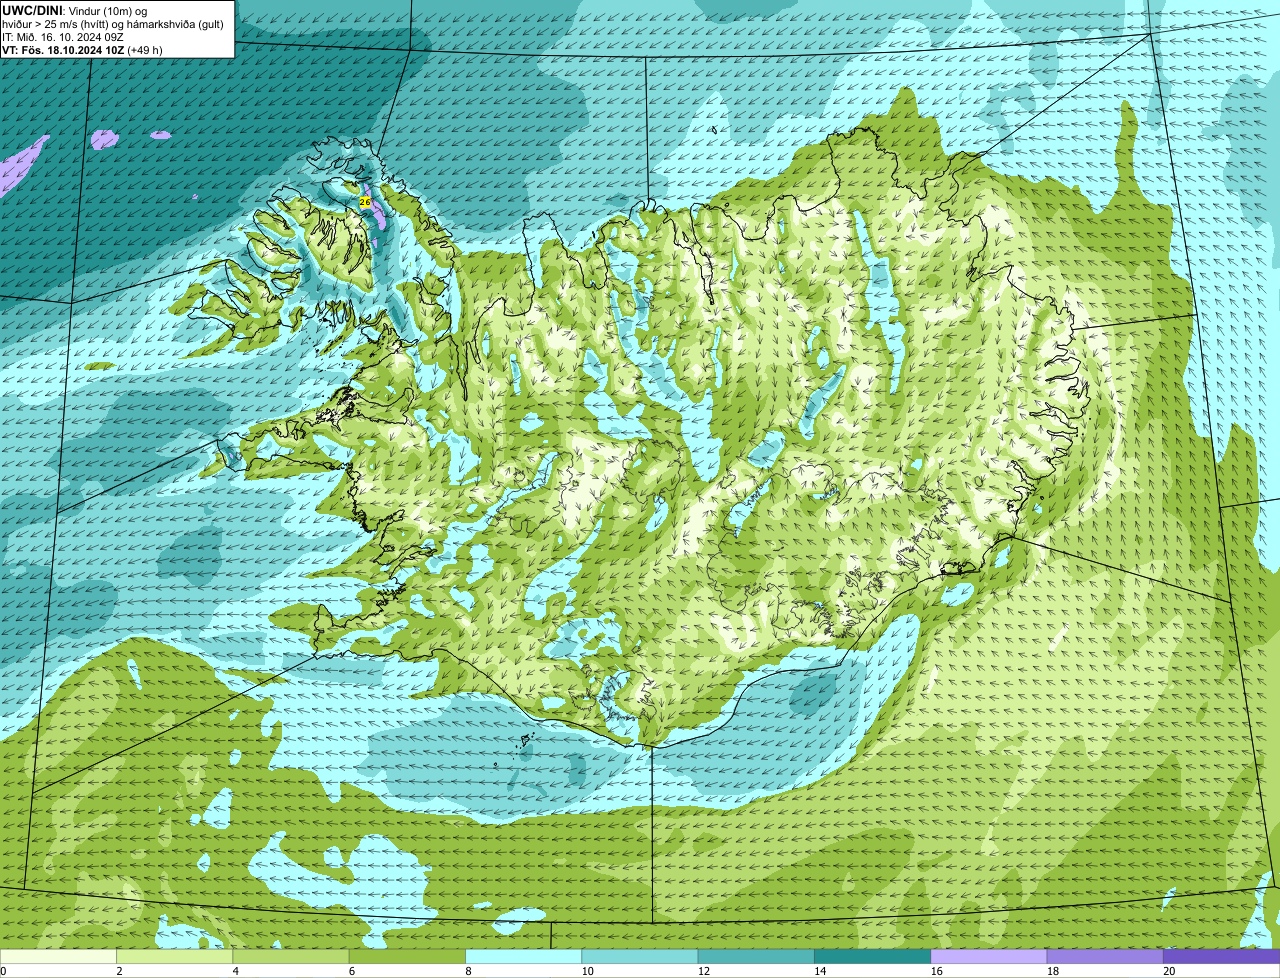Click the legend label "2"
The width and height of the screenshot is (1280, 978).
pyautogui.click(x=119, y=971)
